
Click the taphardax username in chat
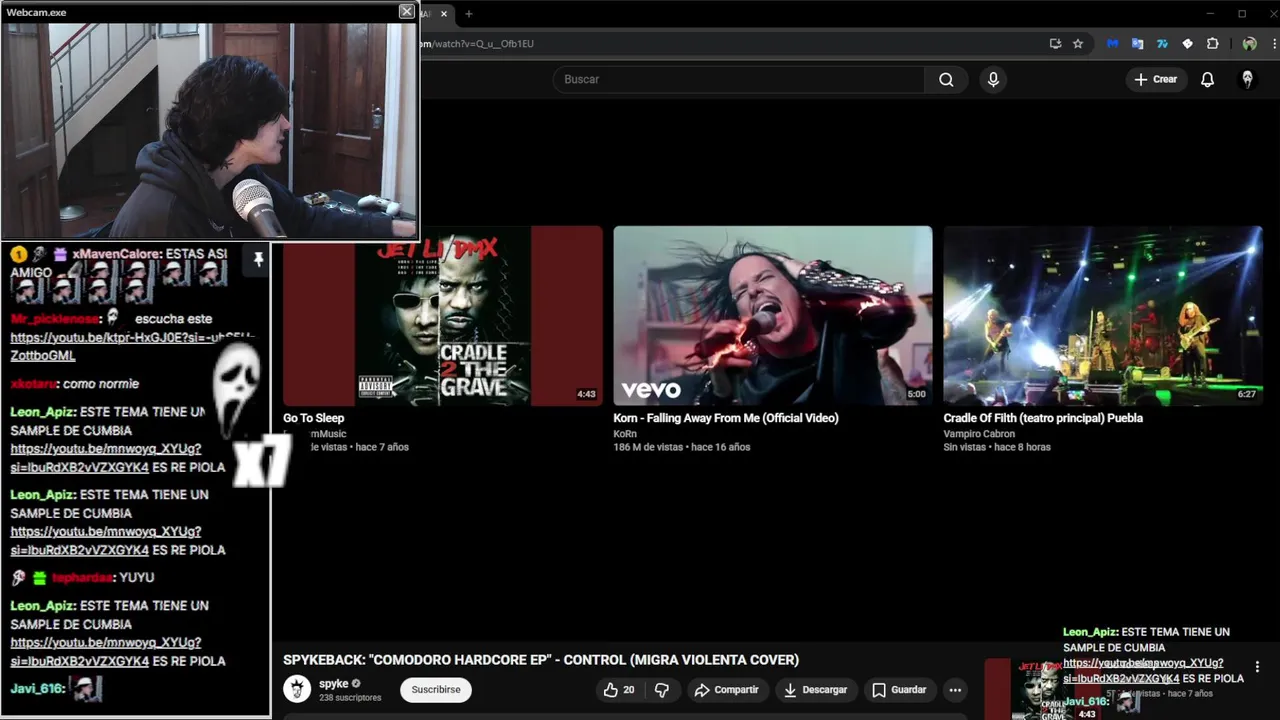(x=83, y=578)
